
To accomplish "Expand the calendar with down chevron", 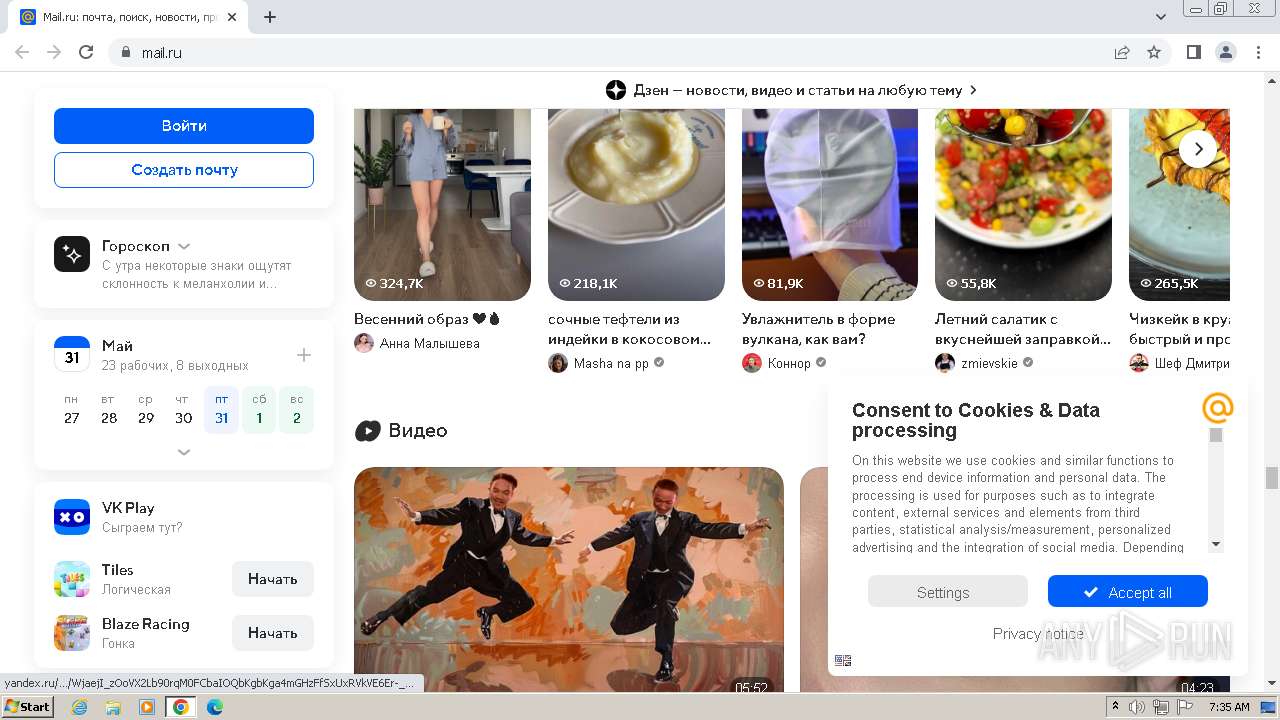I will pyautogui.click(x=184, y=452).
